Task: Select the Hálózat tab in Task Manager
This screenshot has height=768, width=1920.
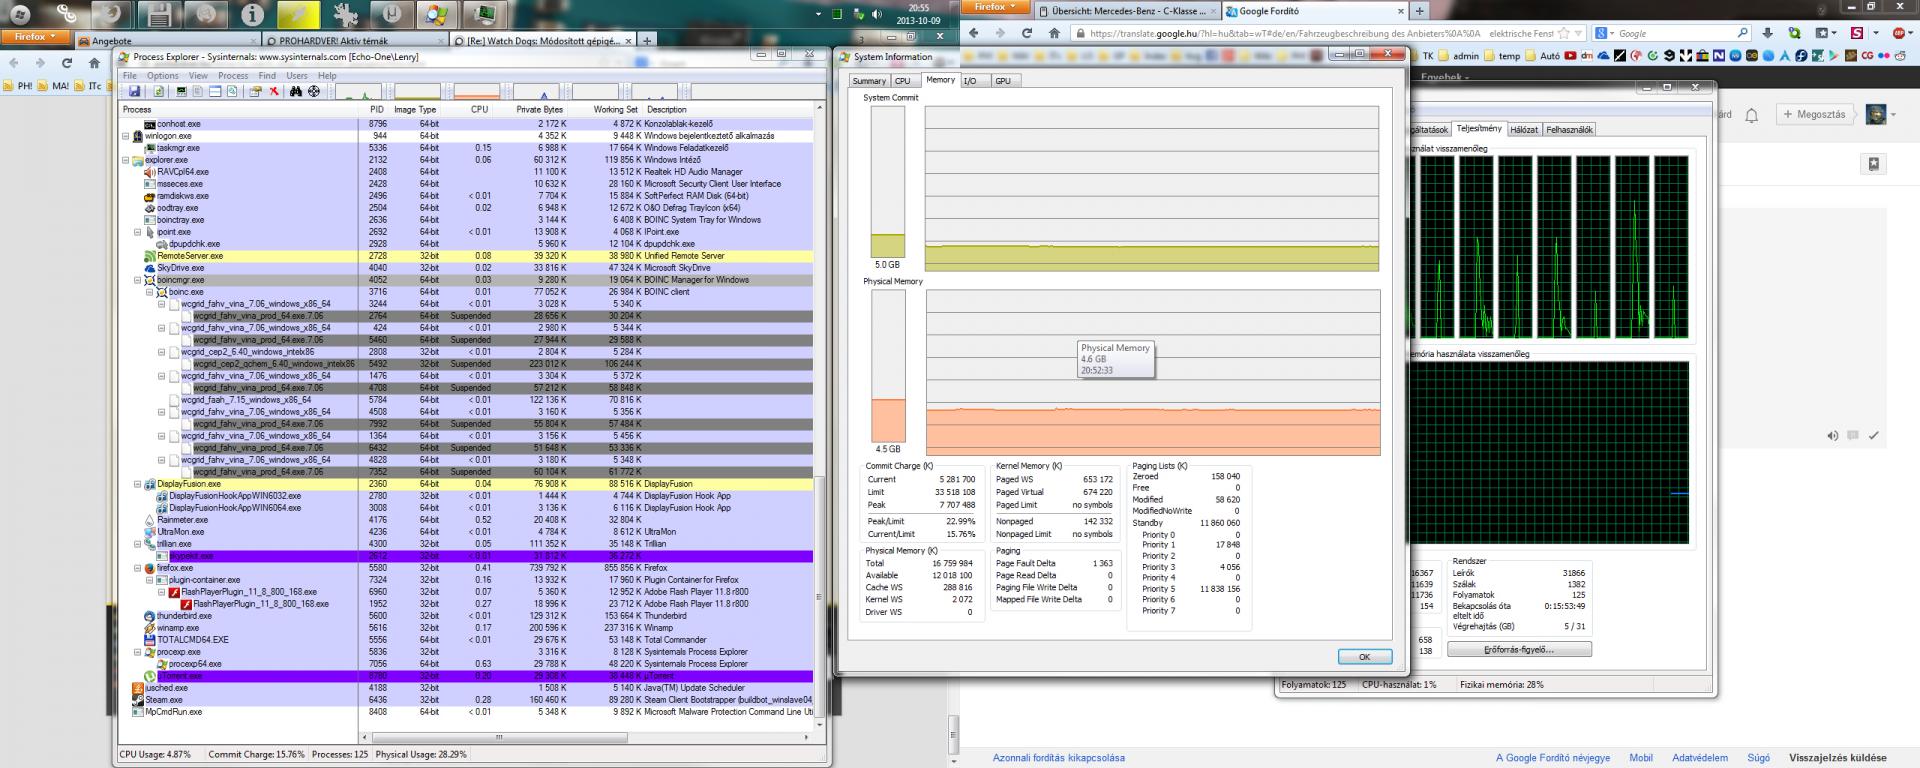Action: coord(1524,130)
